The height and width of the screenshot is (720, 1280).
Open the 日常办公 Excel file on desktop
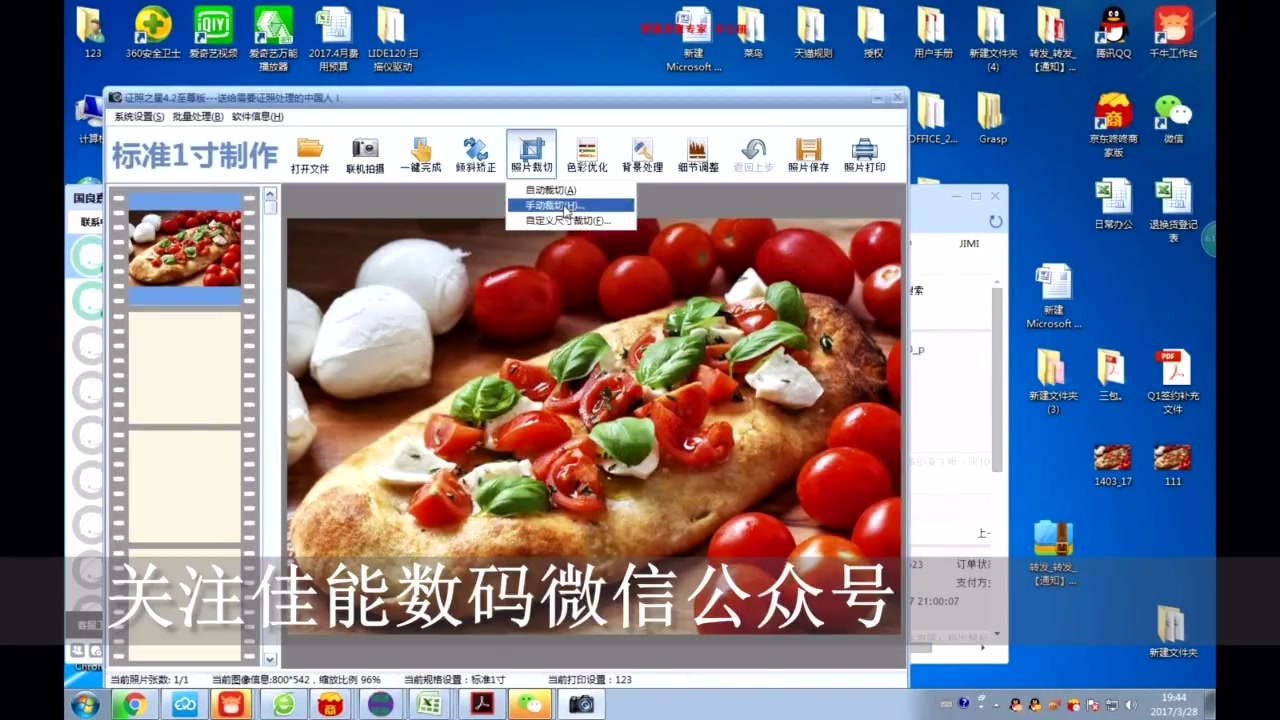pos(1113,204)
